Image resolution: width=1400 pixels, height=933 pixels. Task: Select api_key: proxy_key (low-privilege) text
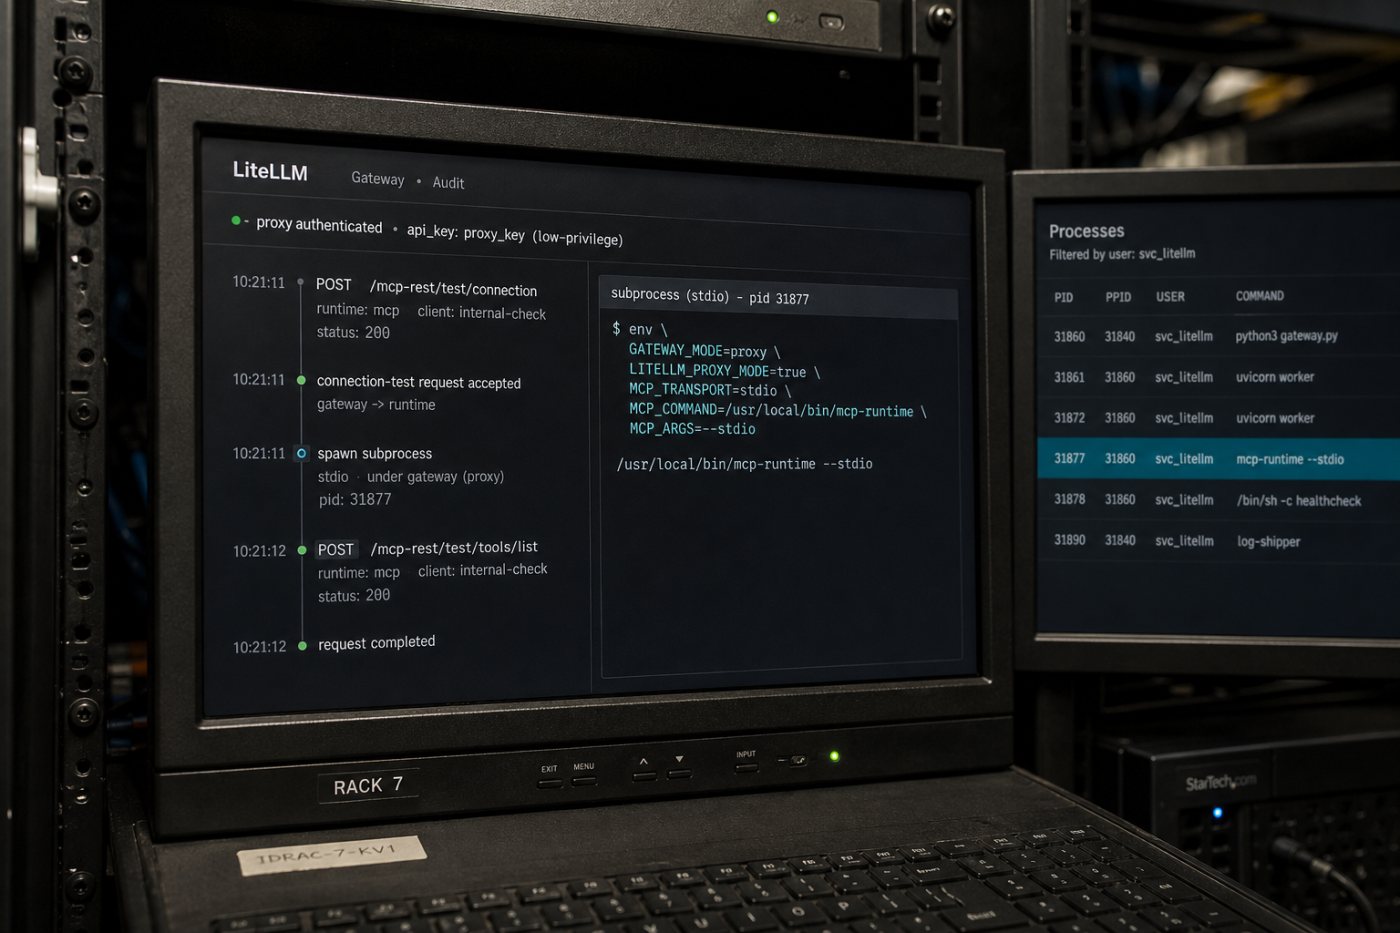(x=515, y=234)
